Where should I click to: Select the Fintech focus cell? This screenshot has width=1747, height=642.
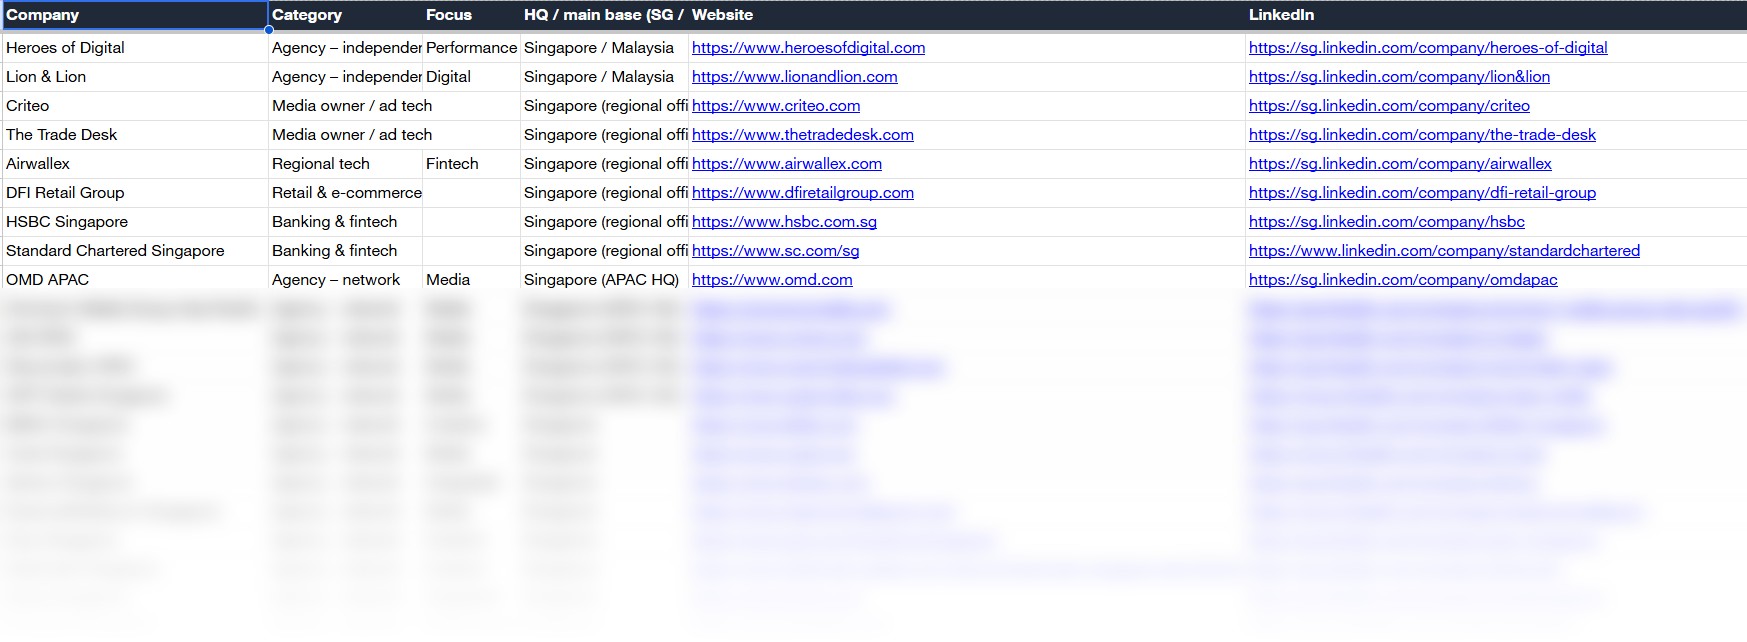471,164
